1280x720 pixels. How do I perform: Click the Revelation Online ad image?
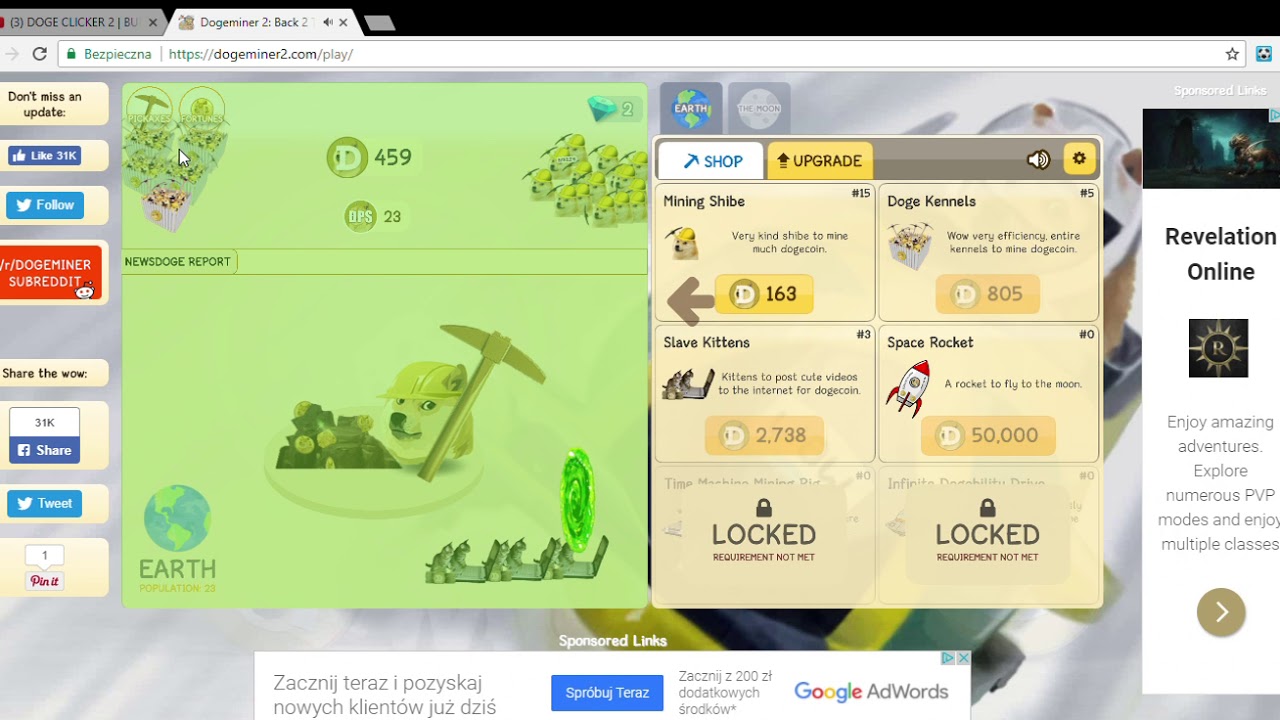click(1211, 148)
